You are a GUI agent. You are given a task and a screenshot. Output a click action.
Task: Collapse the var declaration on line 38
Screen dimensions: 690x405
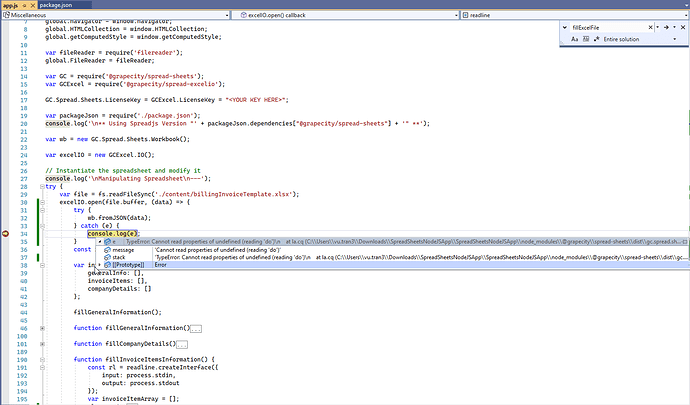point(42,265)
